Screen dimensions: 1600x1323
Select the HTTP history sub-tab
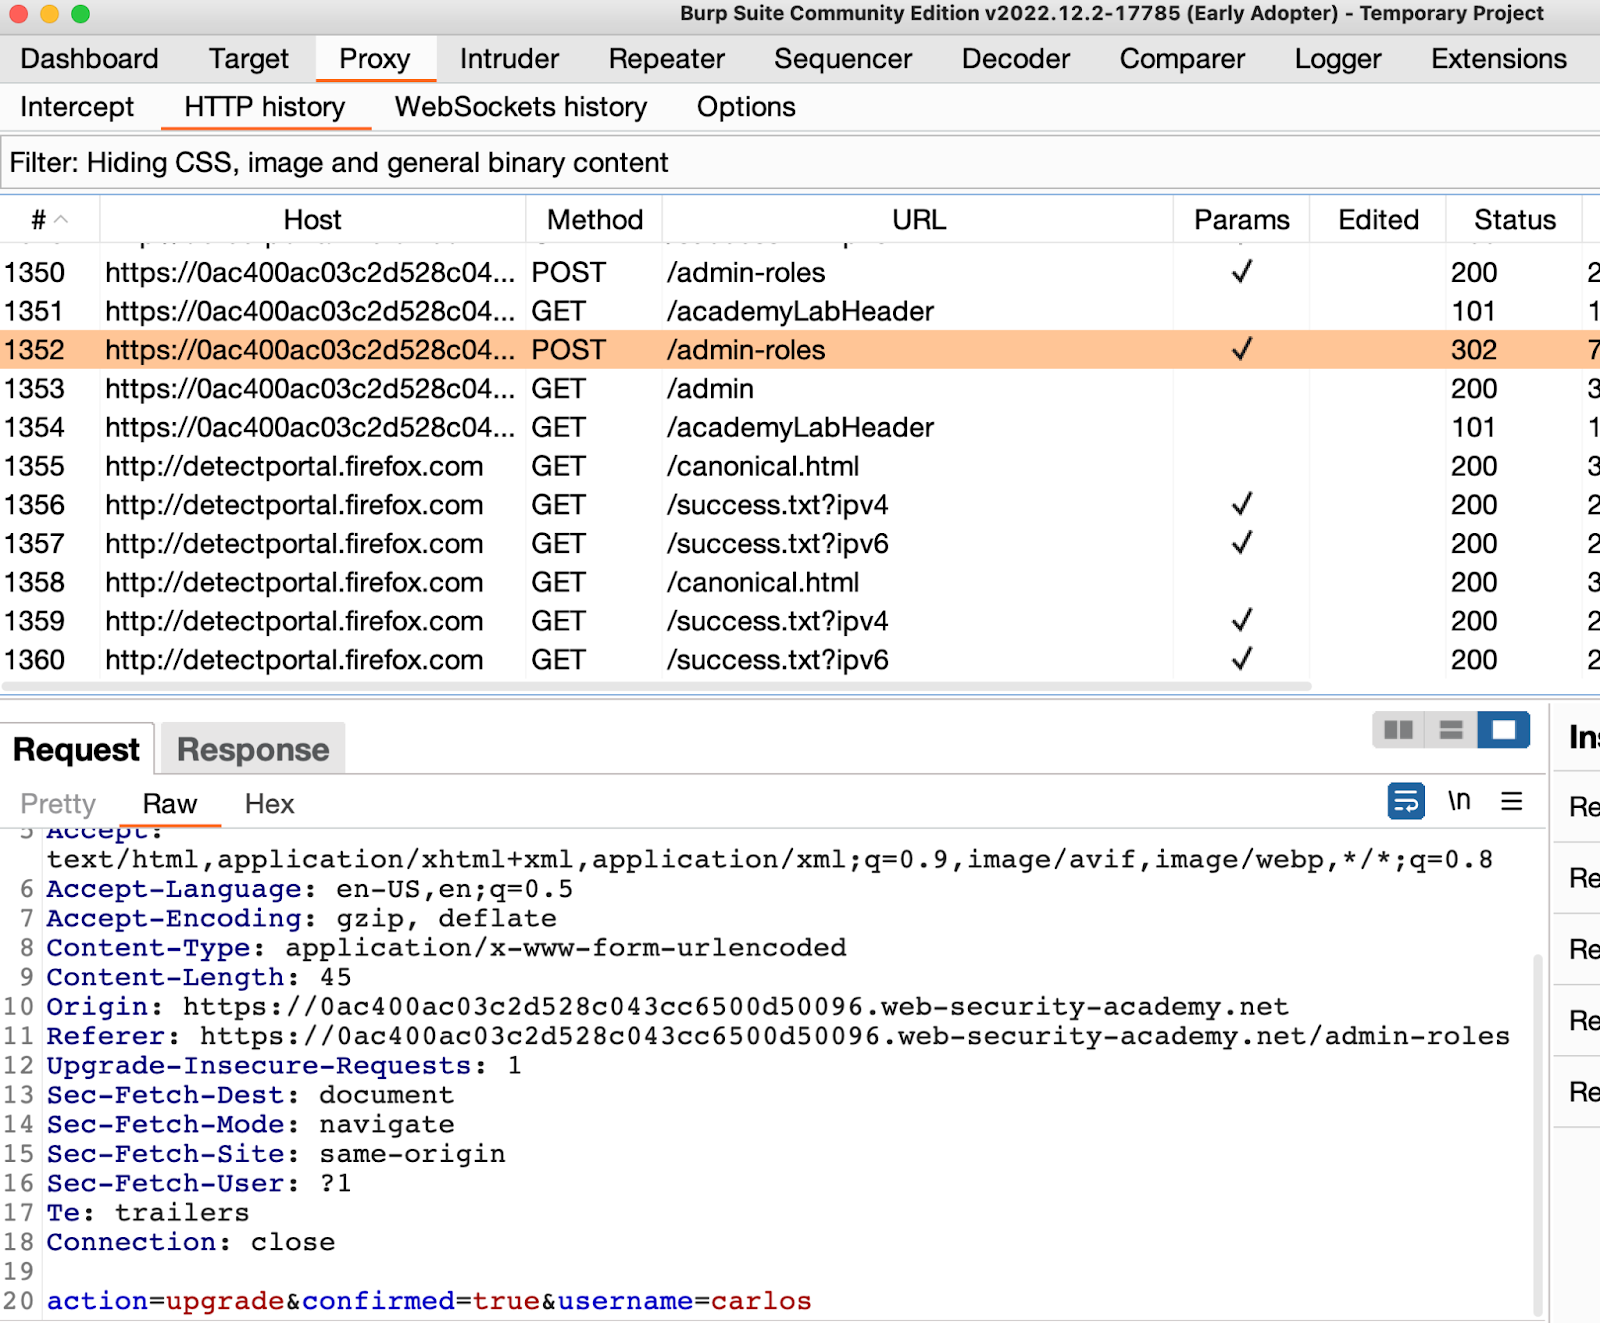pyautogui.click(x=265, y=107)
